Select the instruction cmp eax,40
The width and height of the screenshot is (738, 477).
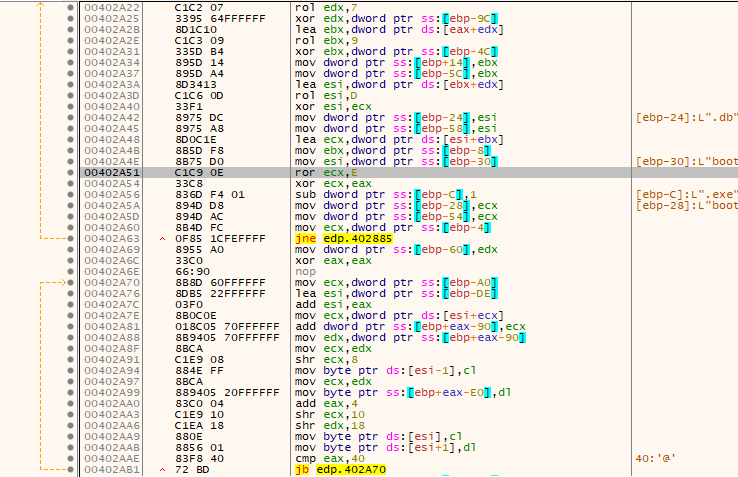click(x=330, y=459)
